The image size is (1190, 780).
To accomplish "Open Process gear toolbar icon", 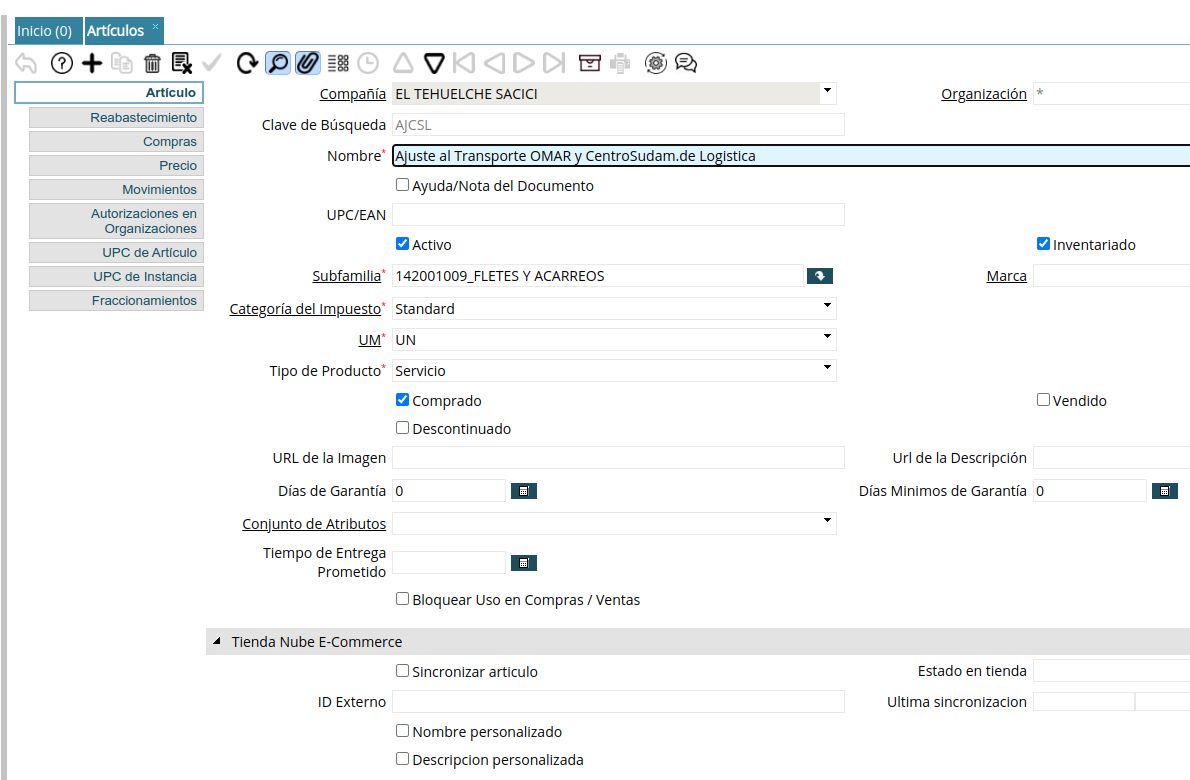I will click(x=656, y=63).
